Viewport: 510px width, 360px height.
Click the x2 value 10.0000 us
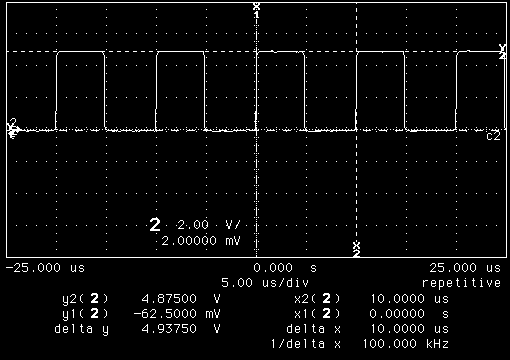click(x=410, y=299)
